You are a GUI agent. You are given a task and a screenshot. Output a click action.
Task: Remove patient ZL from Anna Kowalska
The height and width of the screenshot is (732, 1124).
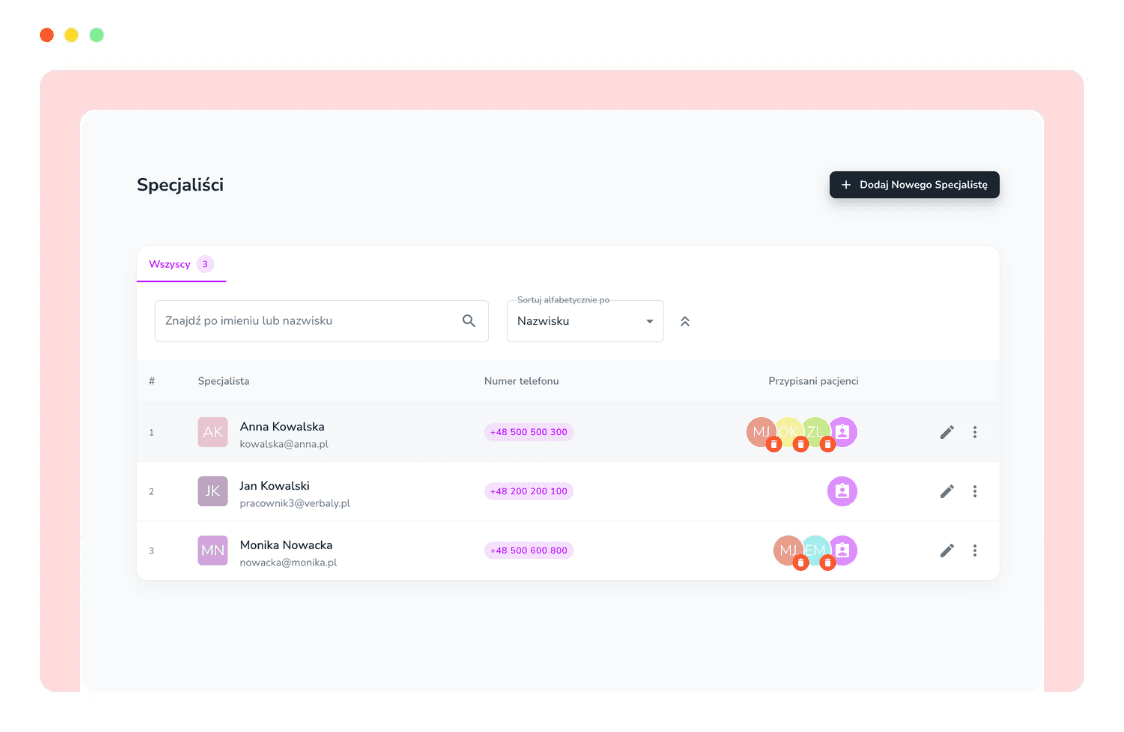click(827, 445)
